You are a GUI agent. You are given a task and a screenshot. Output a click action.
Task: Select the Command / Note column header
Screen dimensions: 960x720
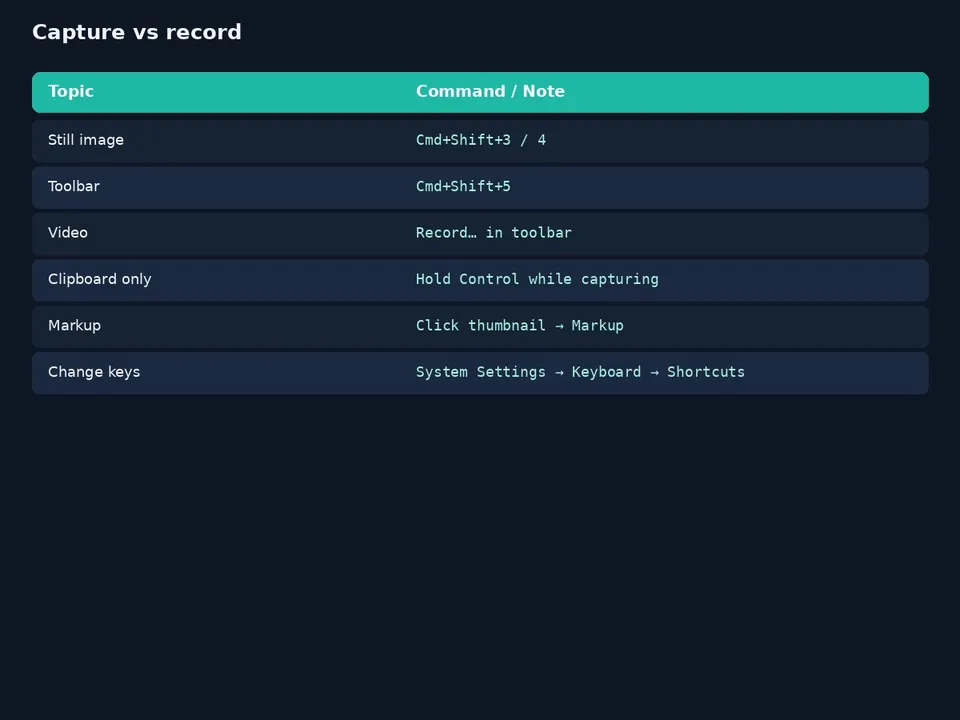(x=490, y=91)
